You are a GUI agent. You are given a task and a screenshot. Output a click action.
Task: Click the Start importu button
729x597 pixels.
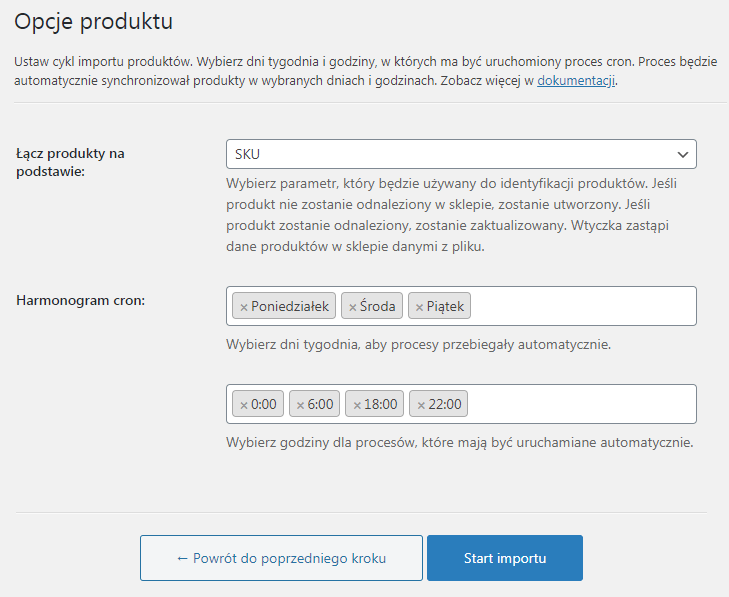[505, 558]
